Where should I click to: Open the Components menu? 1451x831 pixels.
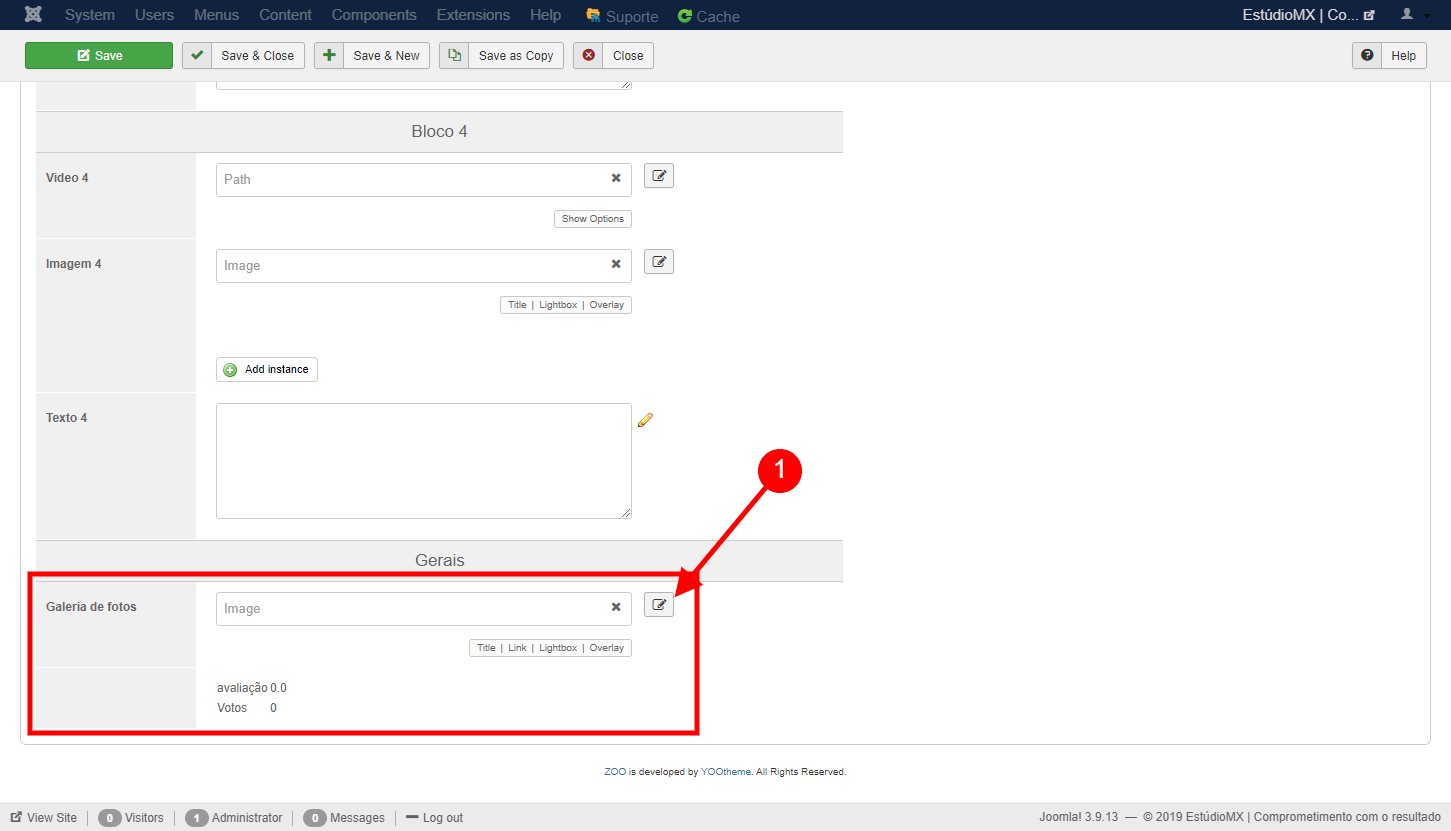374,15
